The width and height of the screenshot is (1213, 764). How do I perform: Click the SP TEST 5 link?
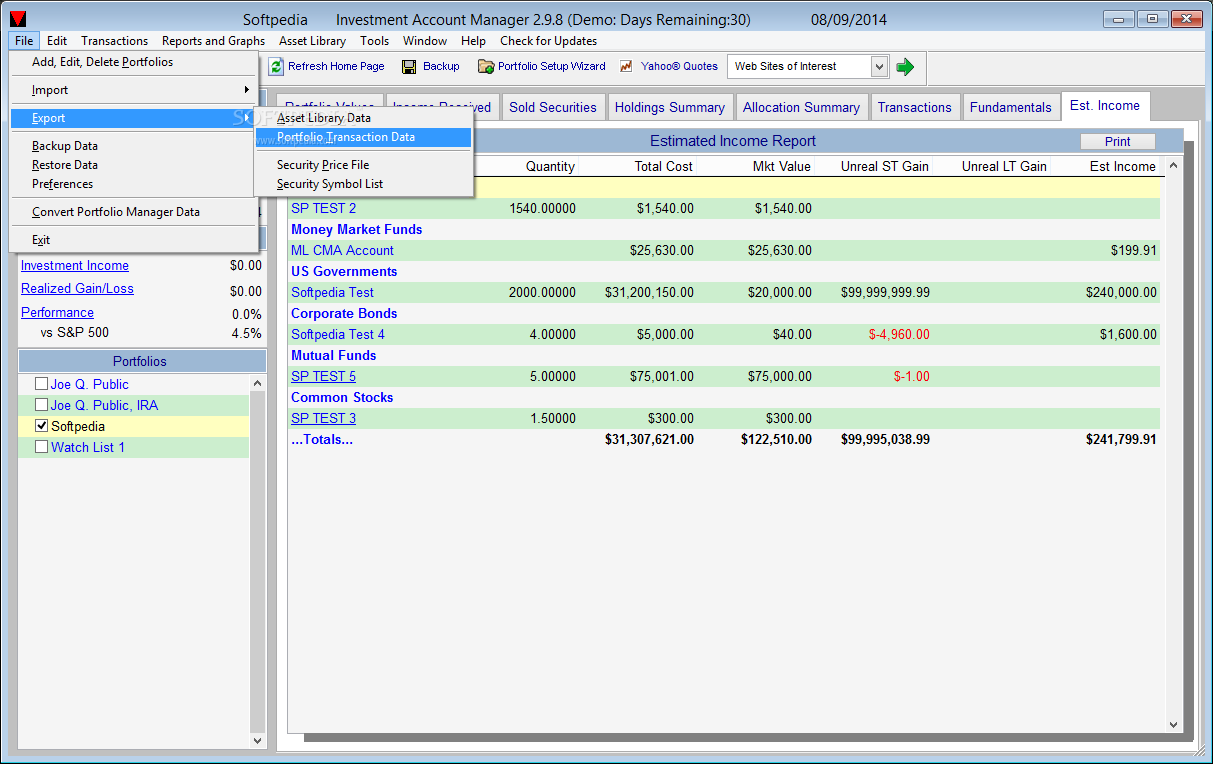pyautogui.click(x=323, y=377)
